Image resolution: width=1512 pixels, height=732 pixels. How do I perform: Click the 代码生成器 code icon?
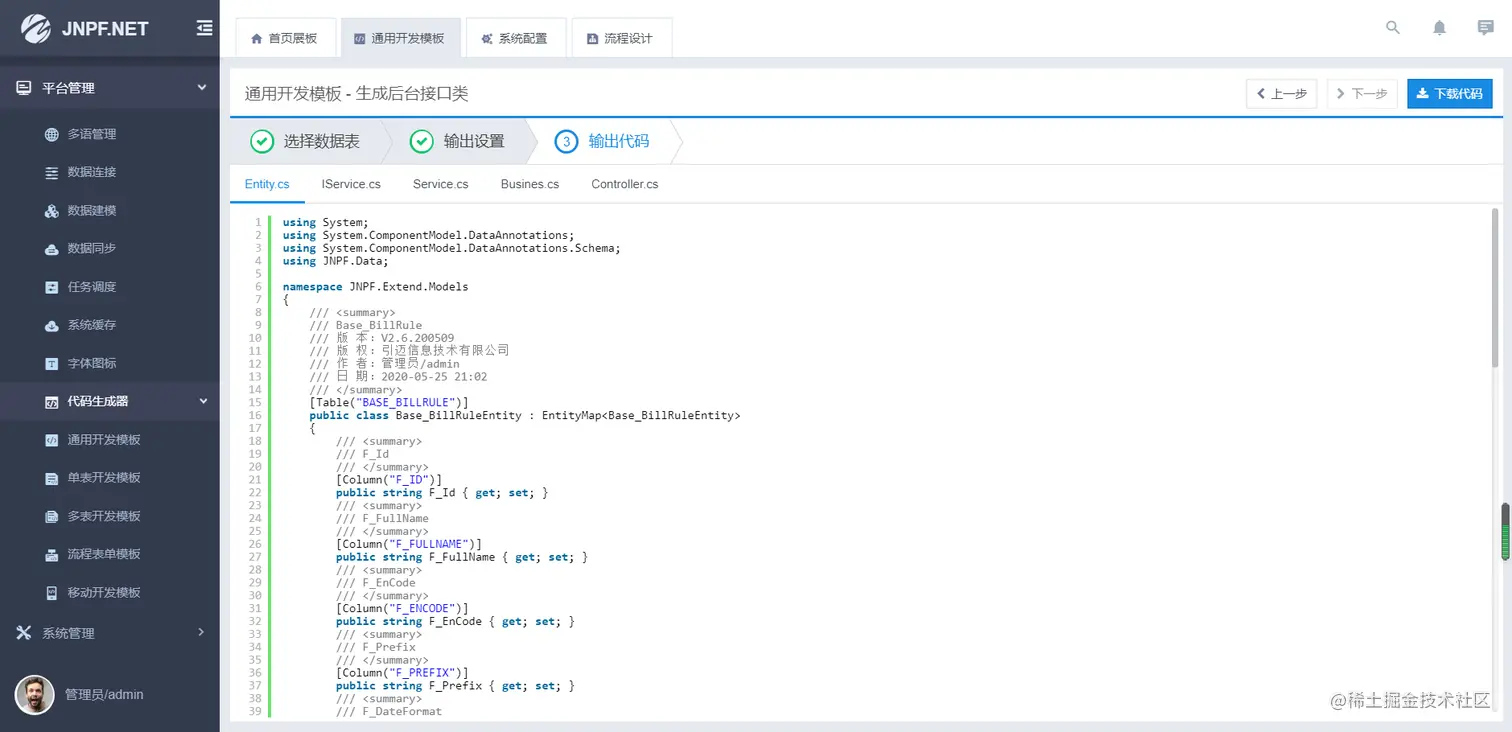coord(52,402)
